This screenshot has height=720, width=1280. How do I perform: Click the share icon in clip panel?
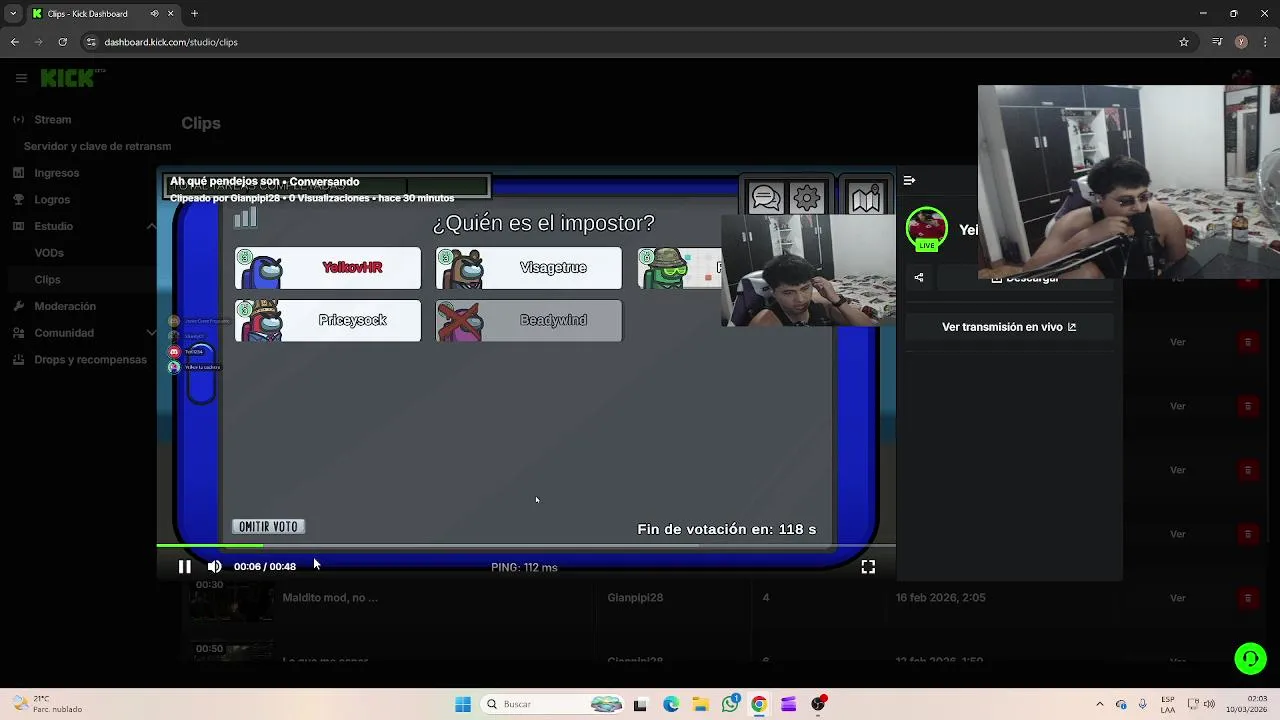click(x=919, y=277)
